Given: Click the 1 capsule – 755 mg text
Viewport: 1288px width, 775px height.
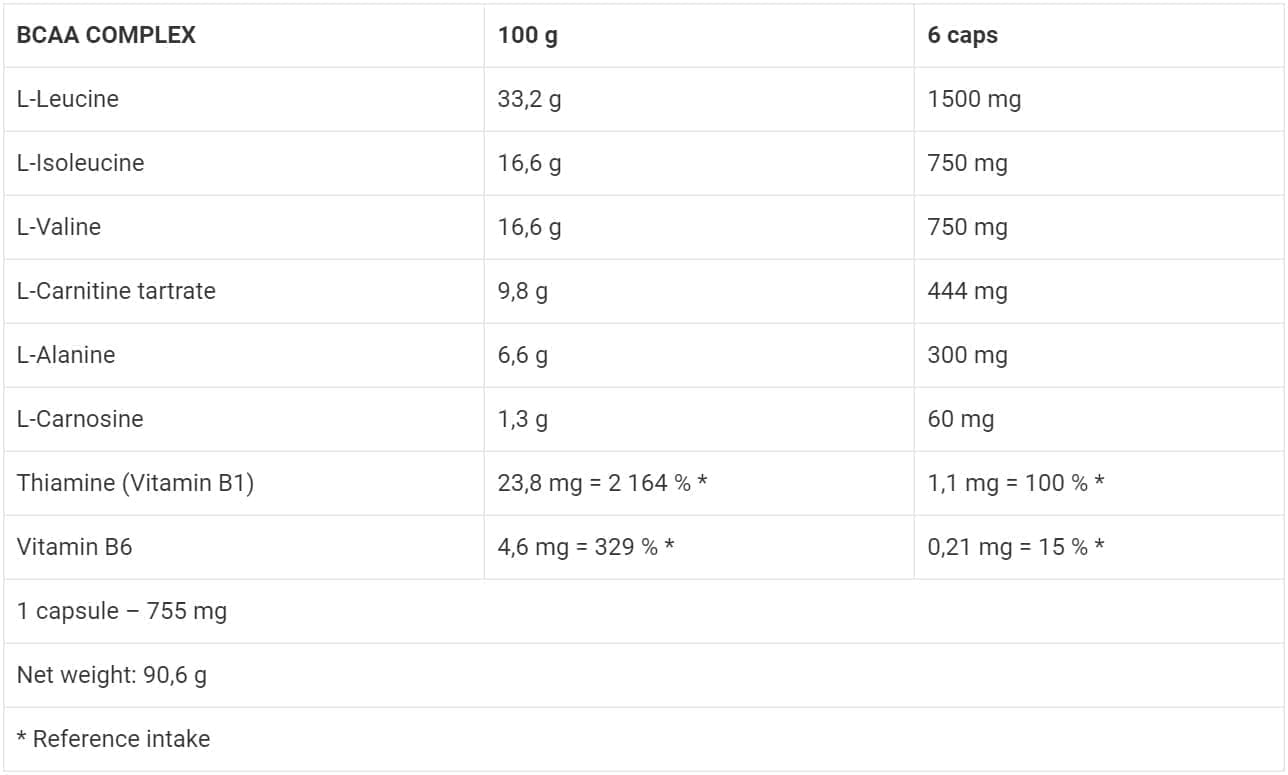Looking at the screenshot, I should click(122, 611).
